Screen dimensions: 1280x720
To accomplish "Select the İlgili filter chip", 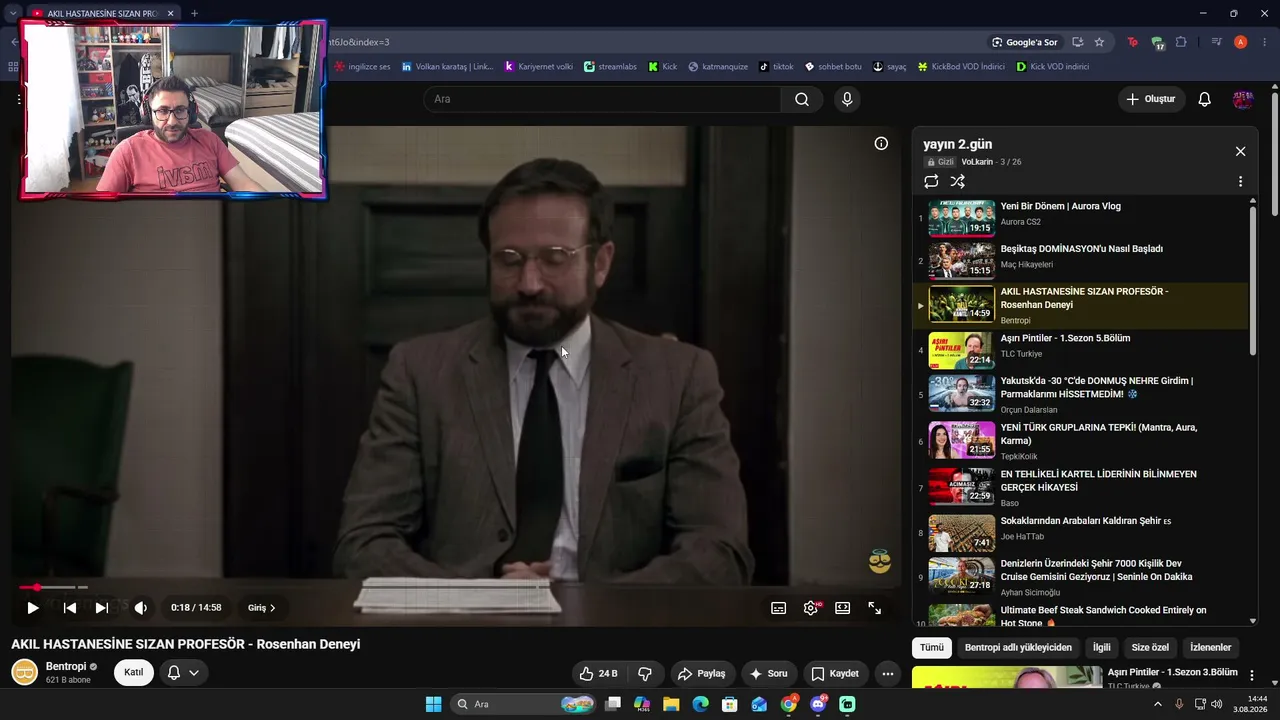I will point(1101,647).
